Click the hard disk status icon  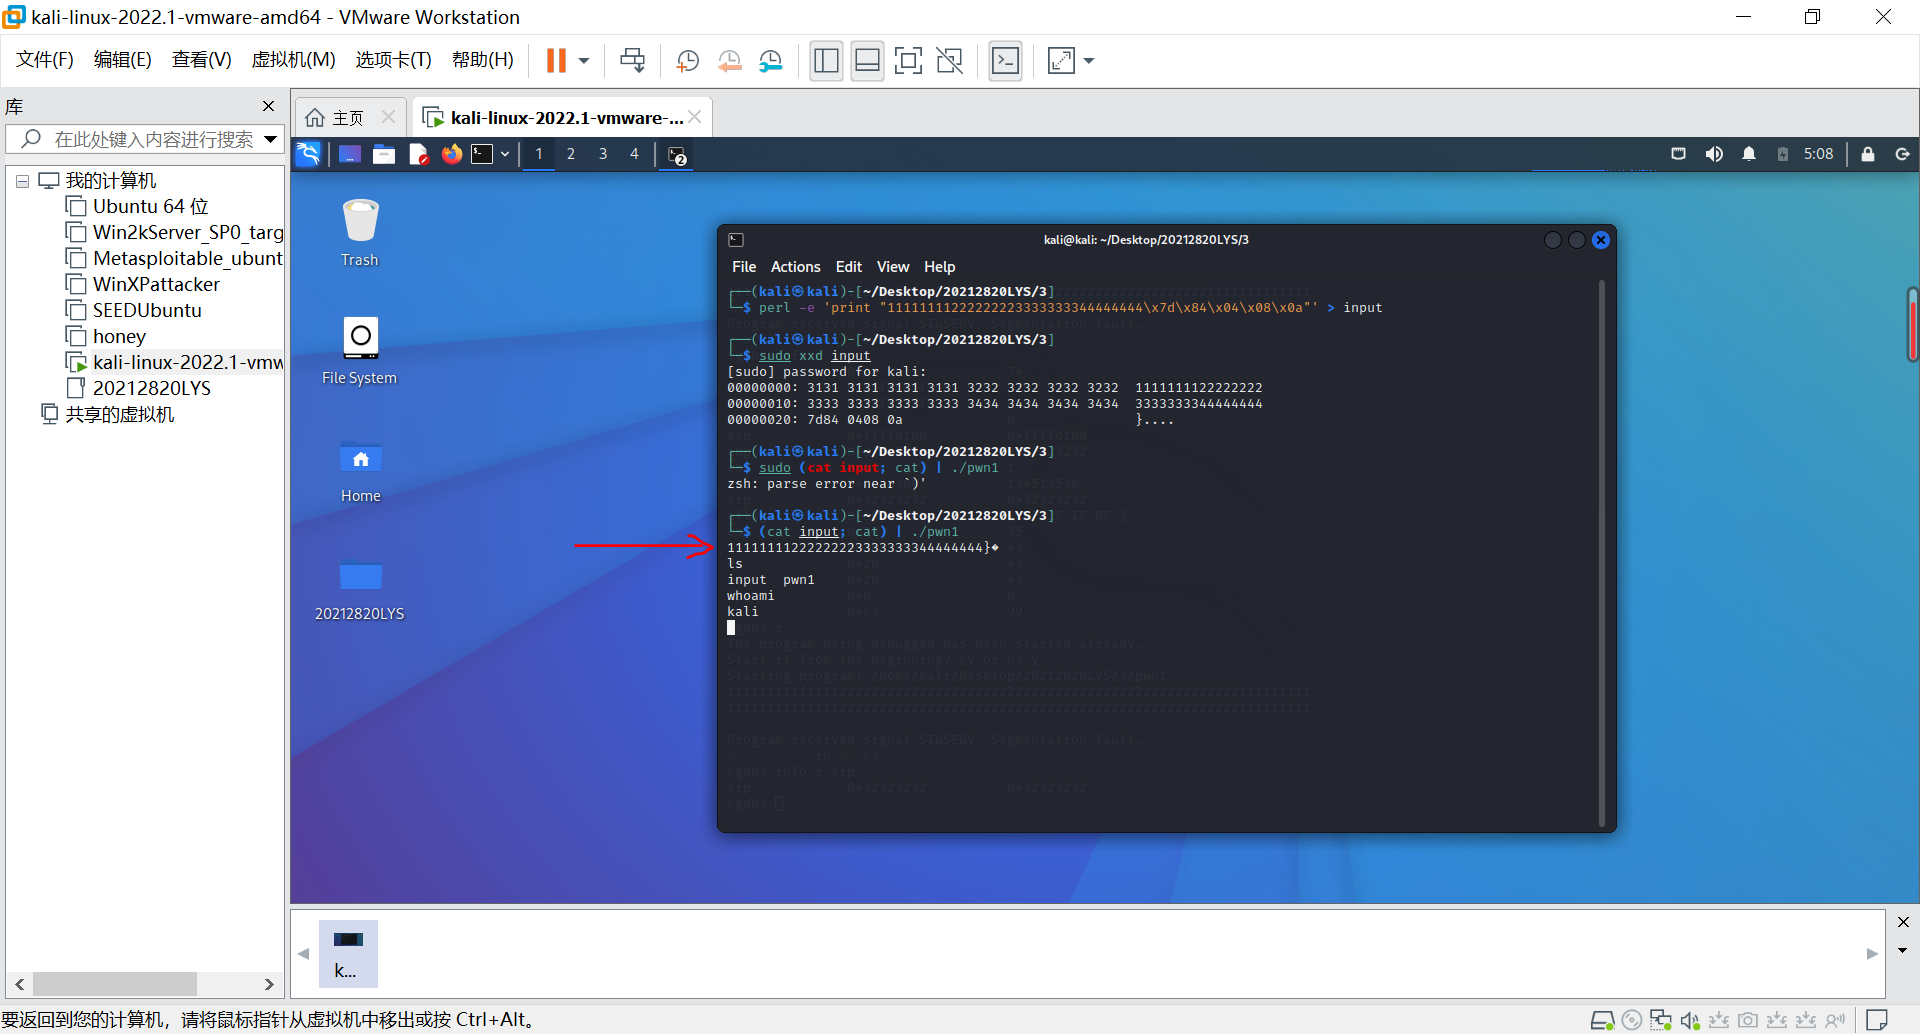[1602, 1021]
